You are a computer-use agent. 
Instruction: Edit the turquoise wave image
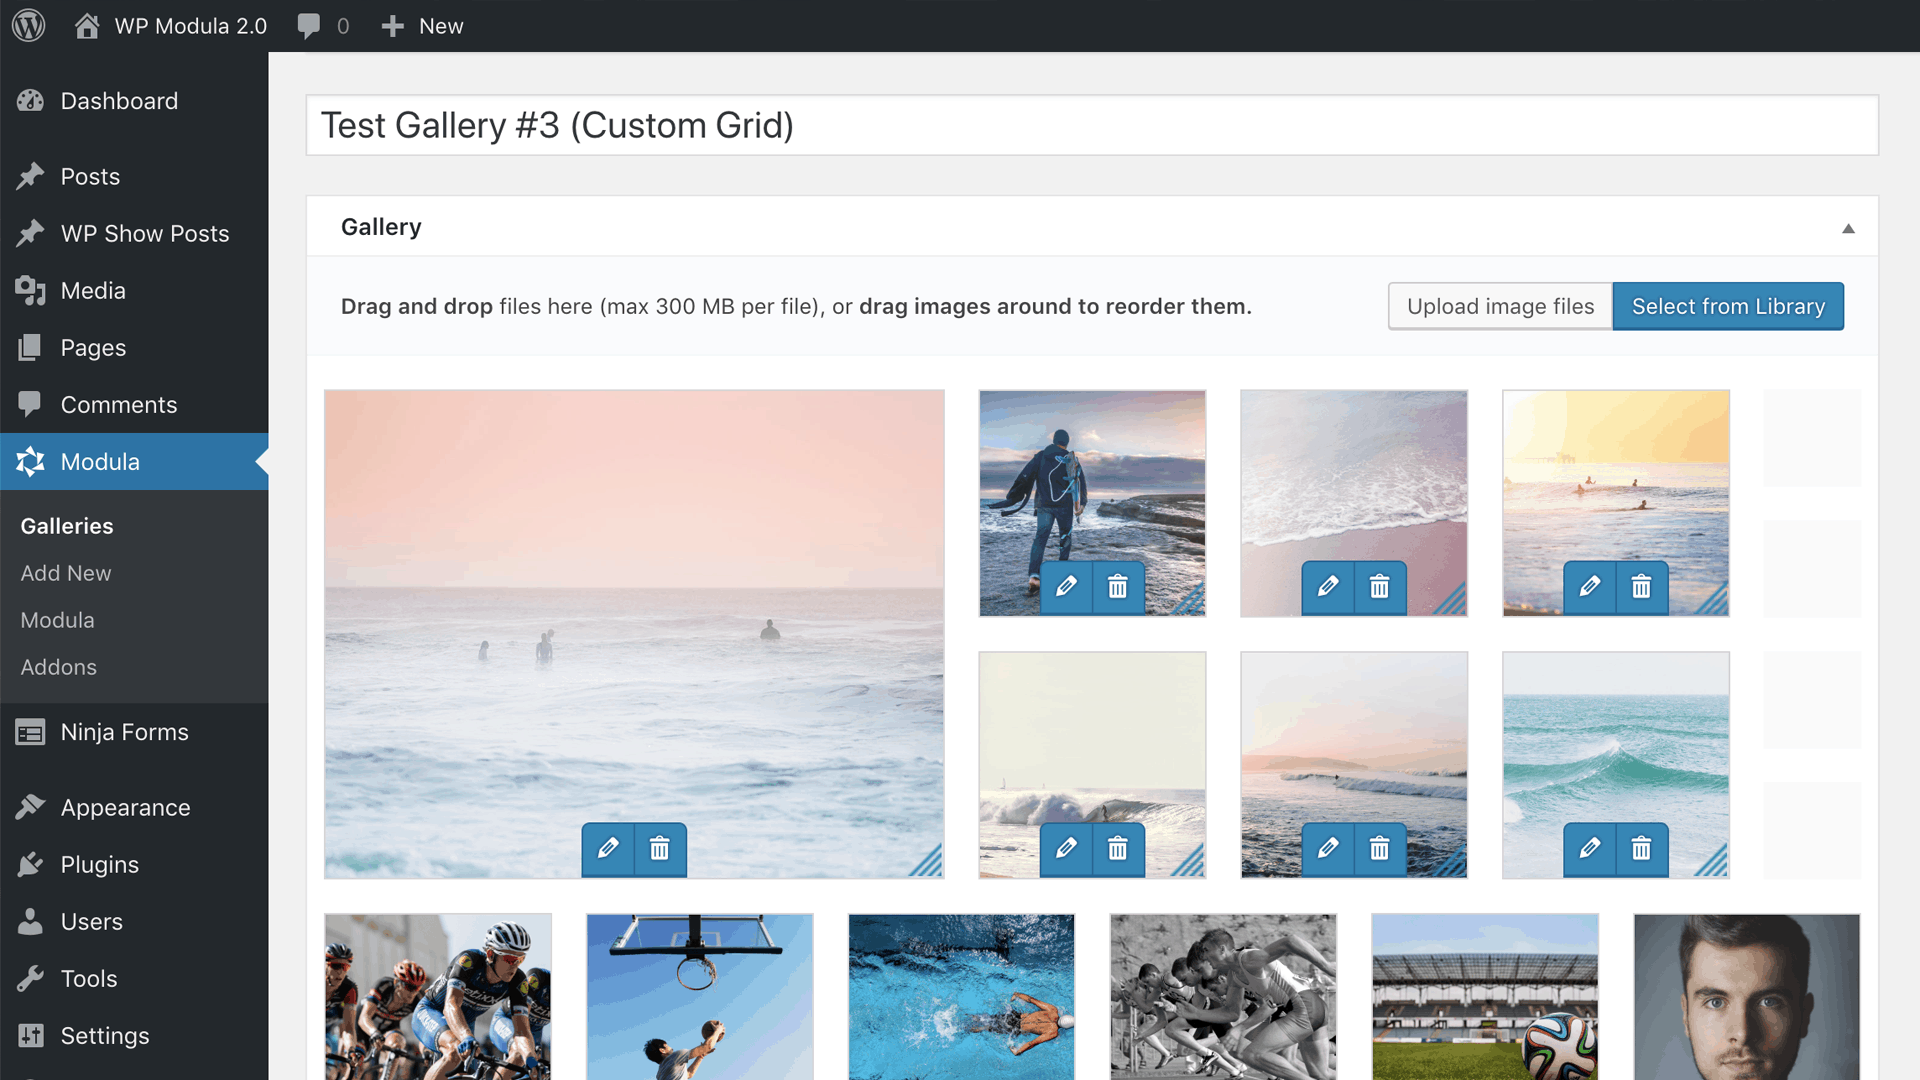1590,850
